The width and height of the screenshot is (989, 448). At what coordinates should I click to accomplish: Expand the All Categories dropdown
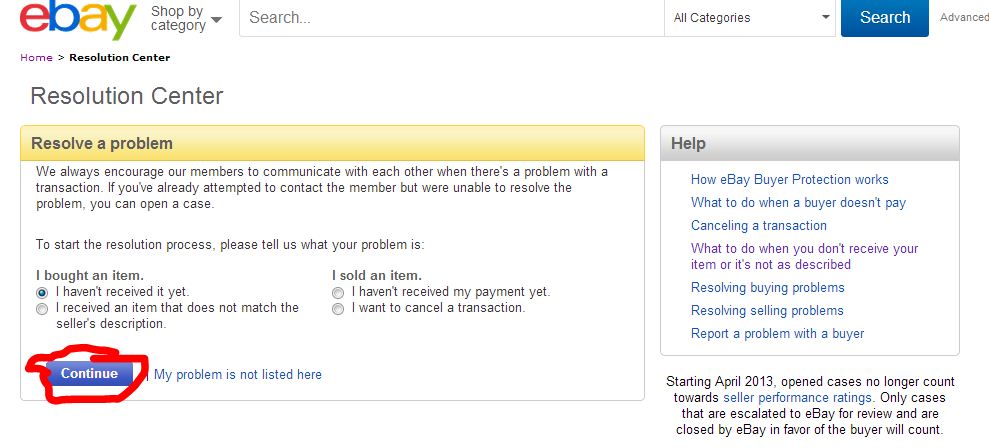point(752,18)
